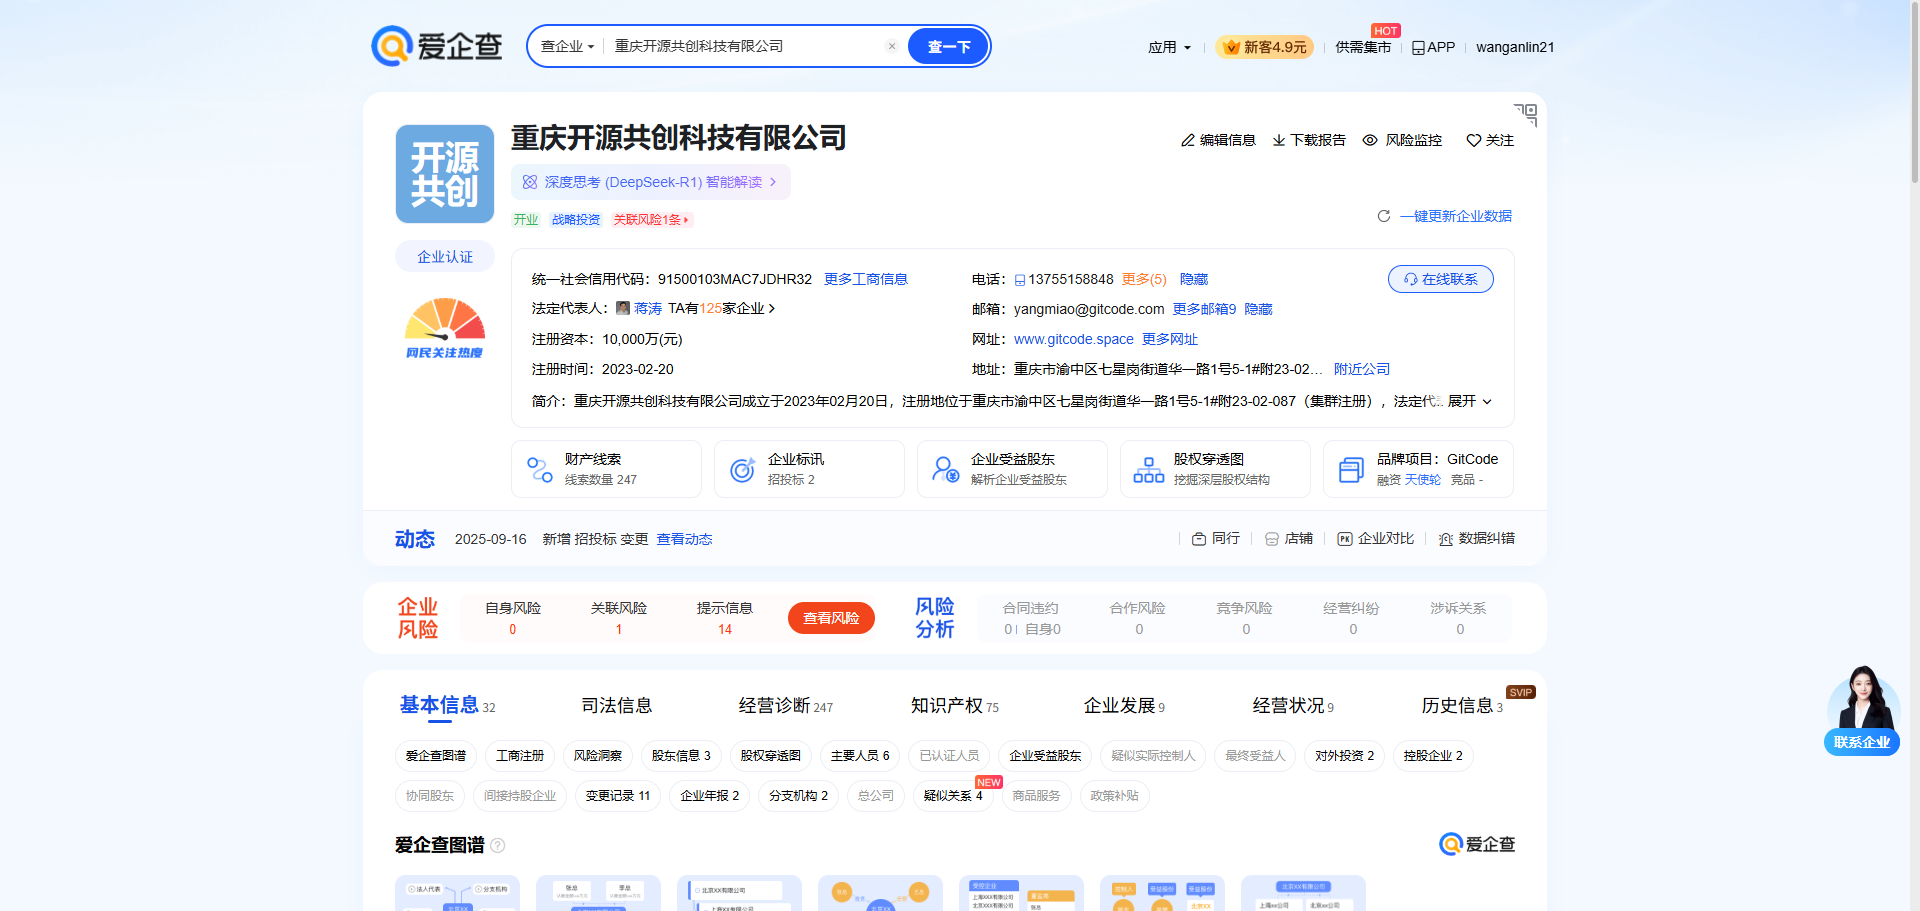The height and width of the screenshot is (911, 1920).
Task: Open 编辑信息 with the pencil icon
Action: point(1186,140)
